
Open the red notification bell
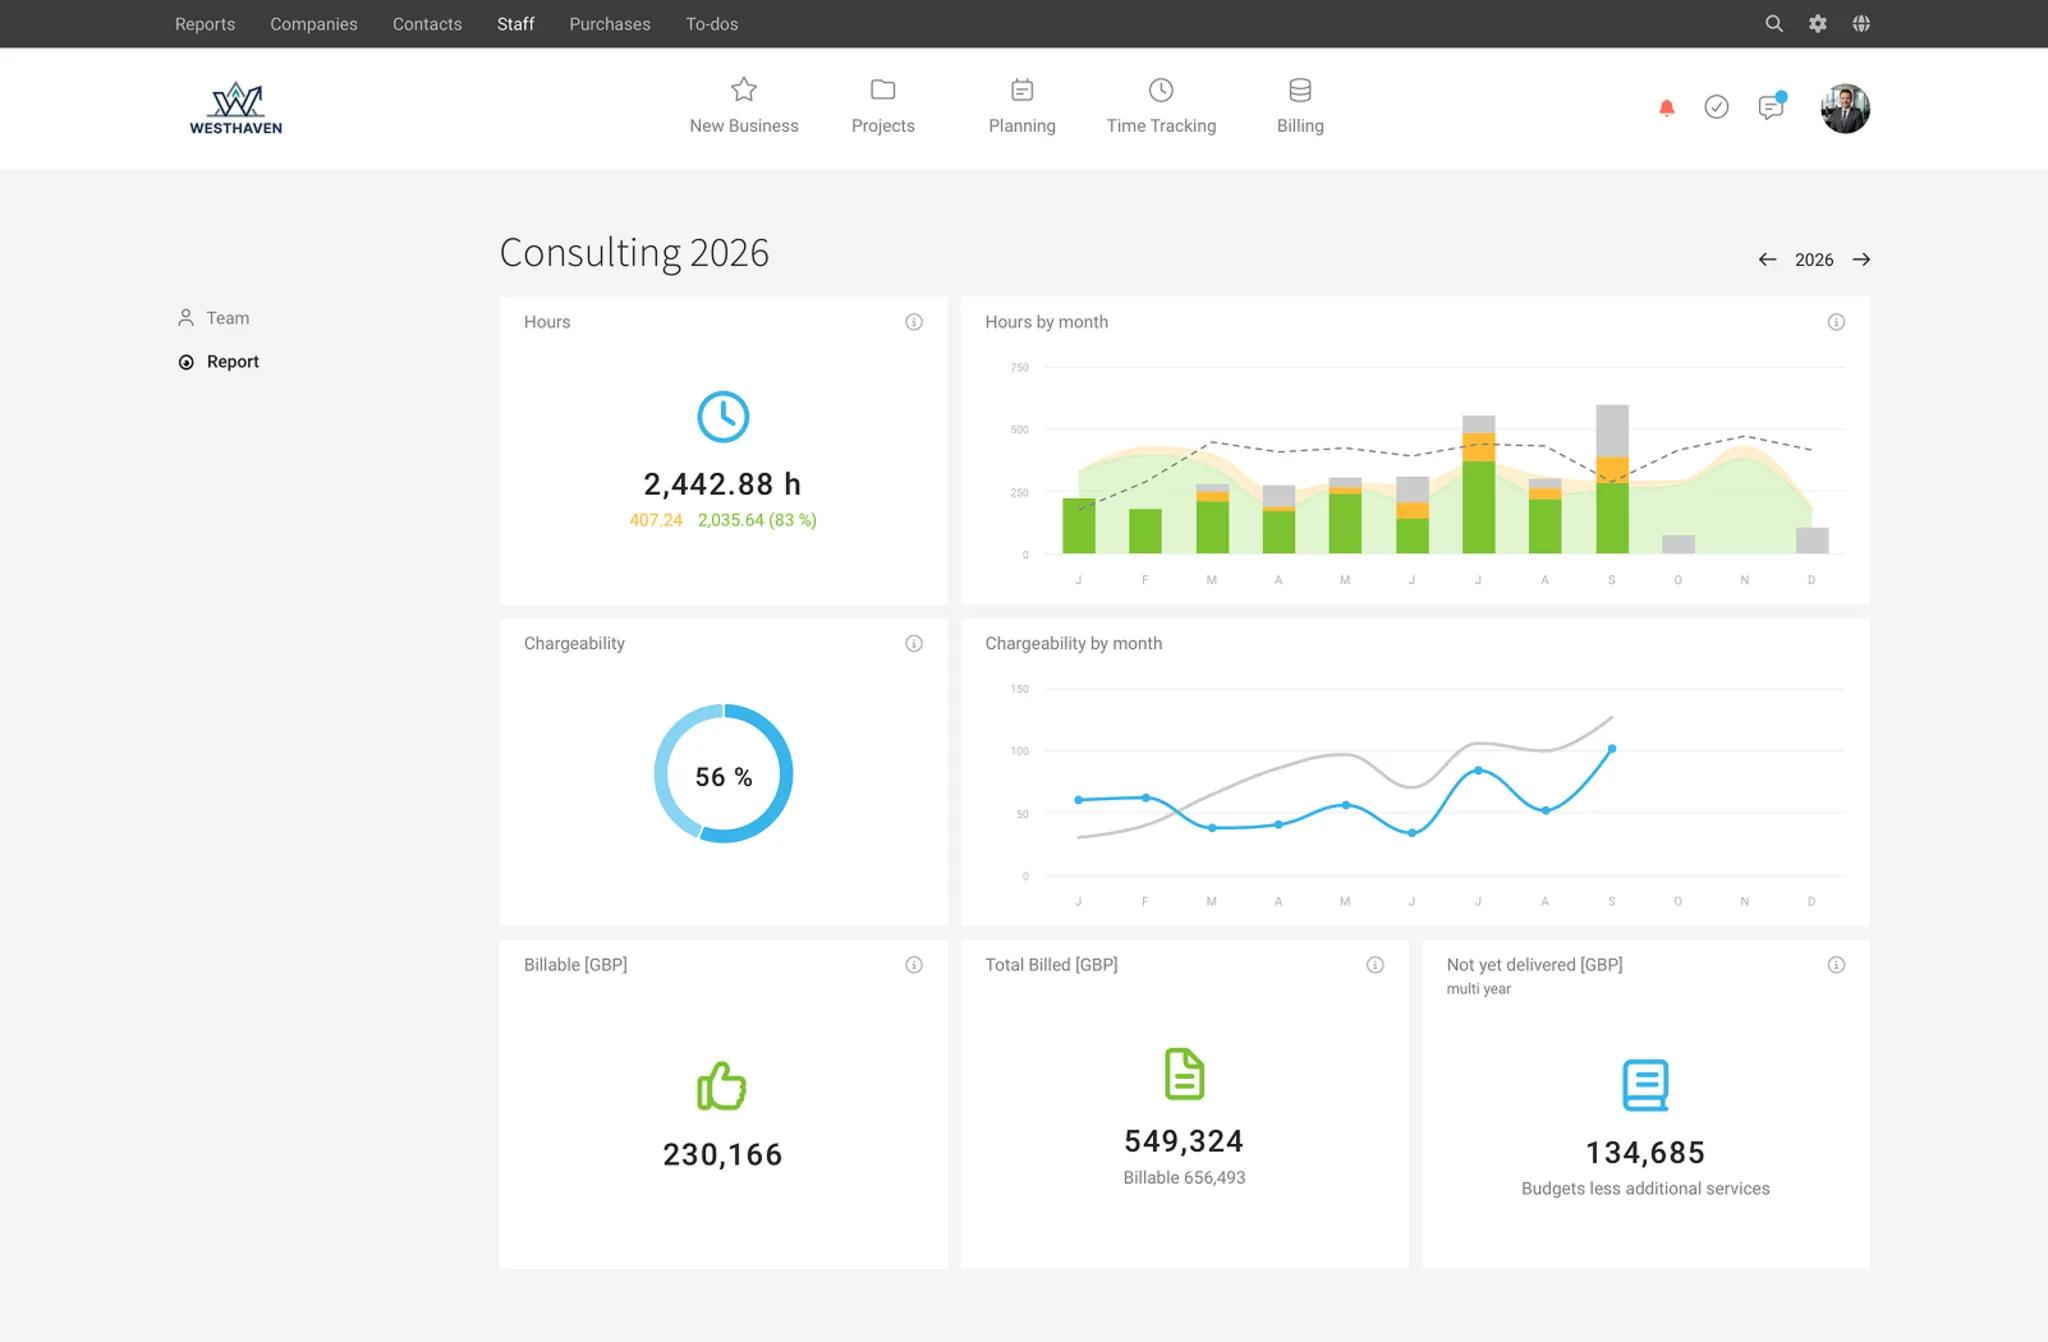tap(1666, 107)
